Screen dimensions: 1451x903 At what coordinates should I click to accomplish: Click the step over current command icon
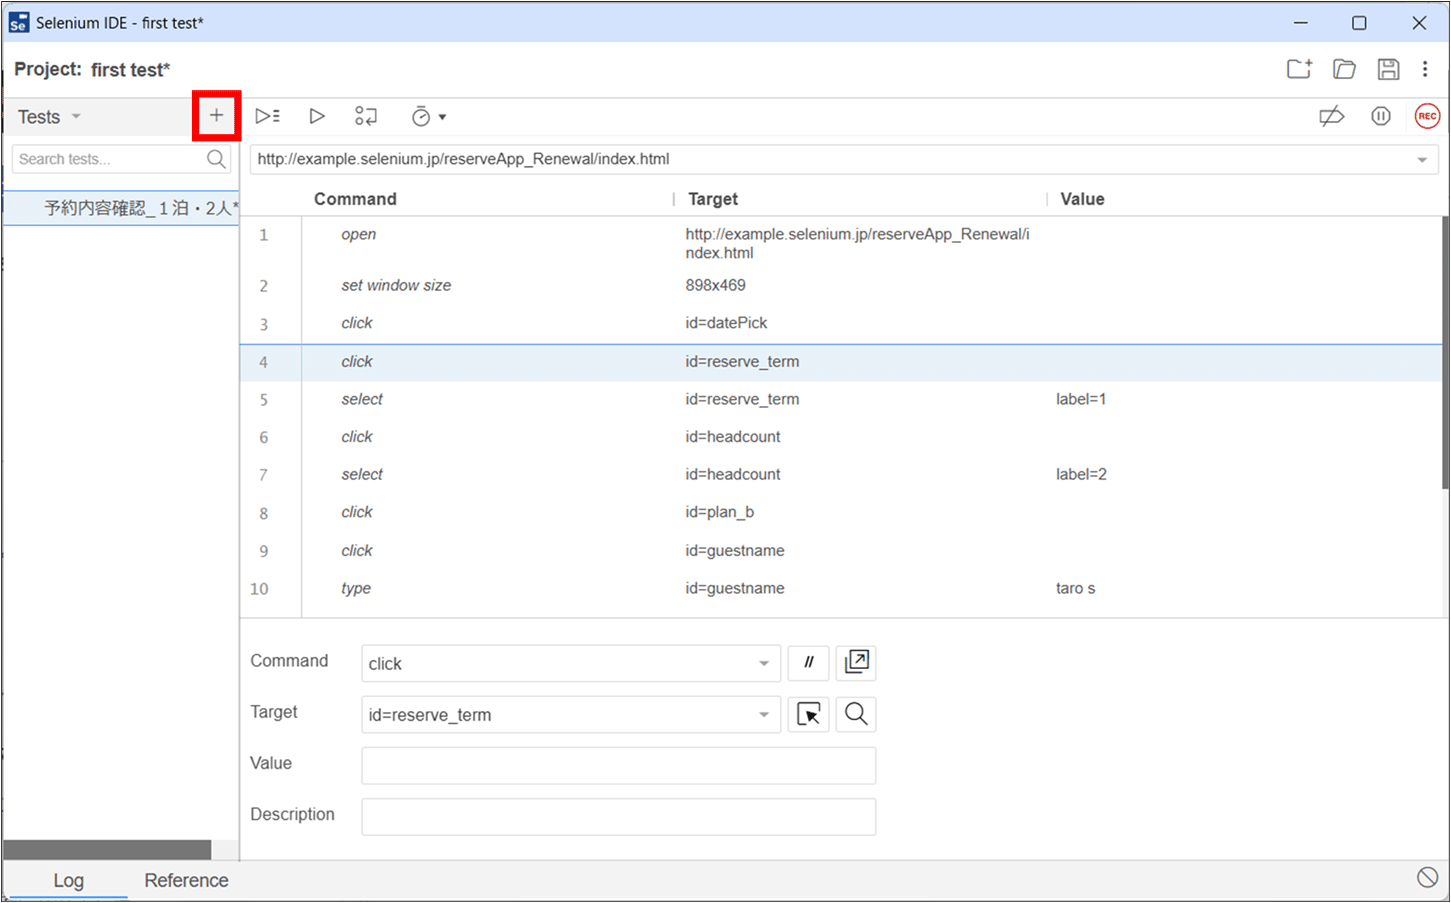(366, 116)
